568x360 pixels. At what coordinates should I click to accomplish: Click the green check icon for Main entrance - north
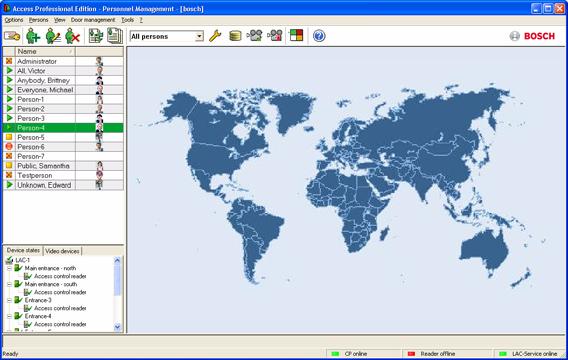coord(18,268)
